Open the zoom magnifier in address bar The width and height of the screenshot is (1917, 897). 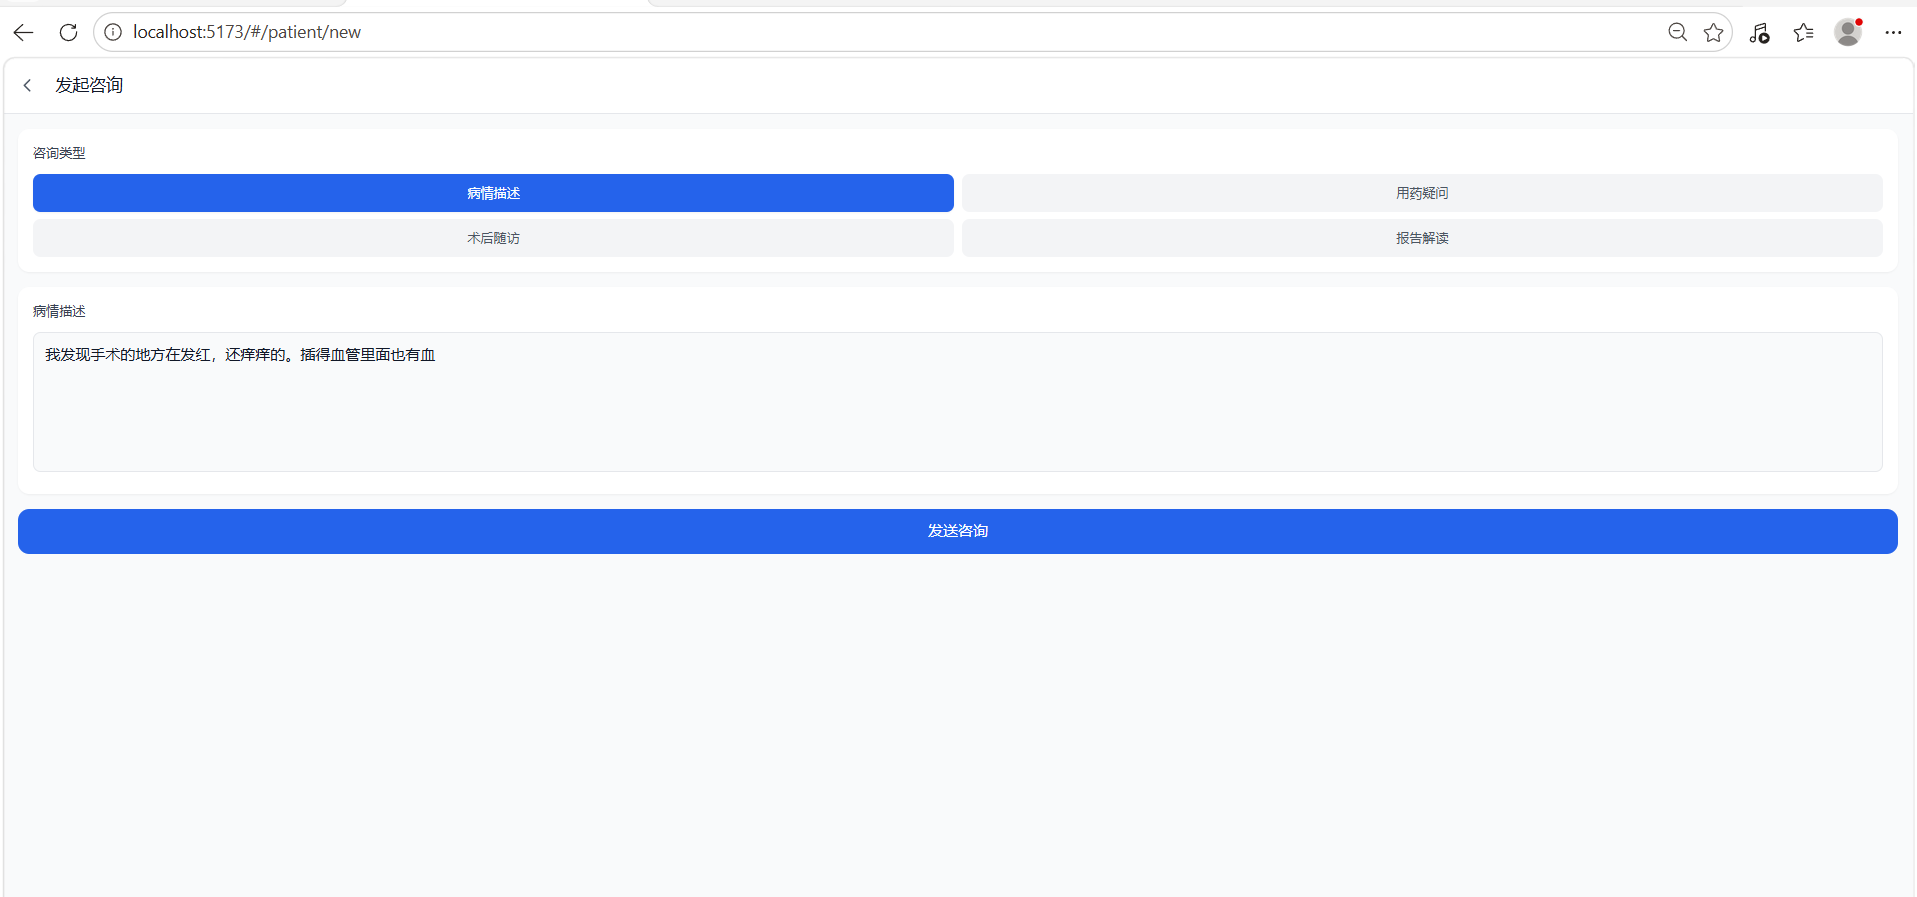tap(1677, 32)
